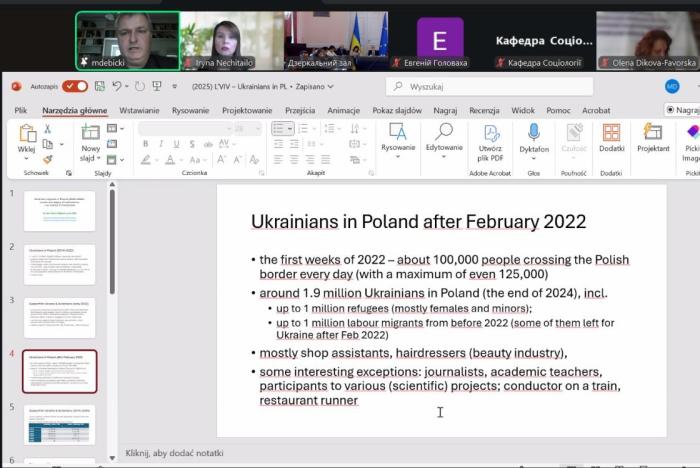Start the slideshow from the quick access icon
The height and width of the screenshot is (468, 700).
tap(157, 86)
